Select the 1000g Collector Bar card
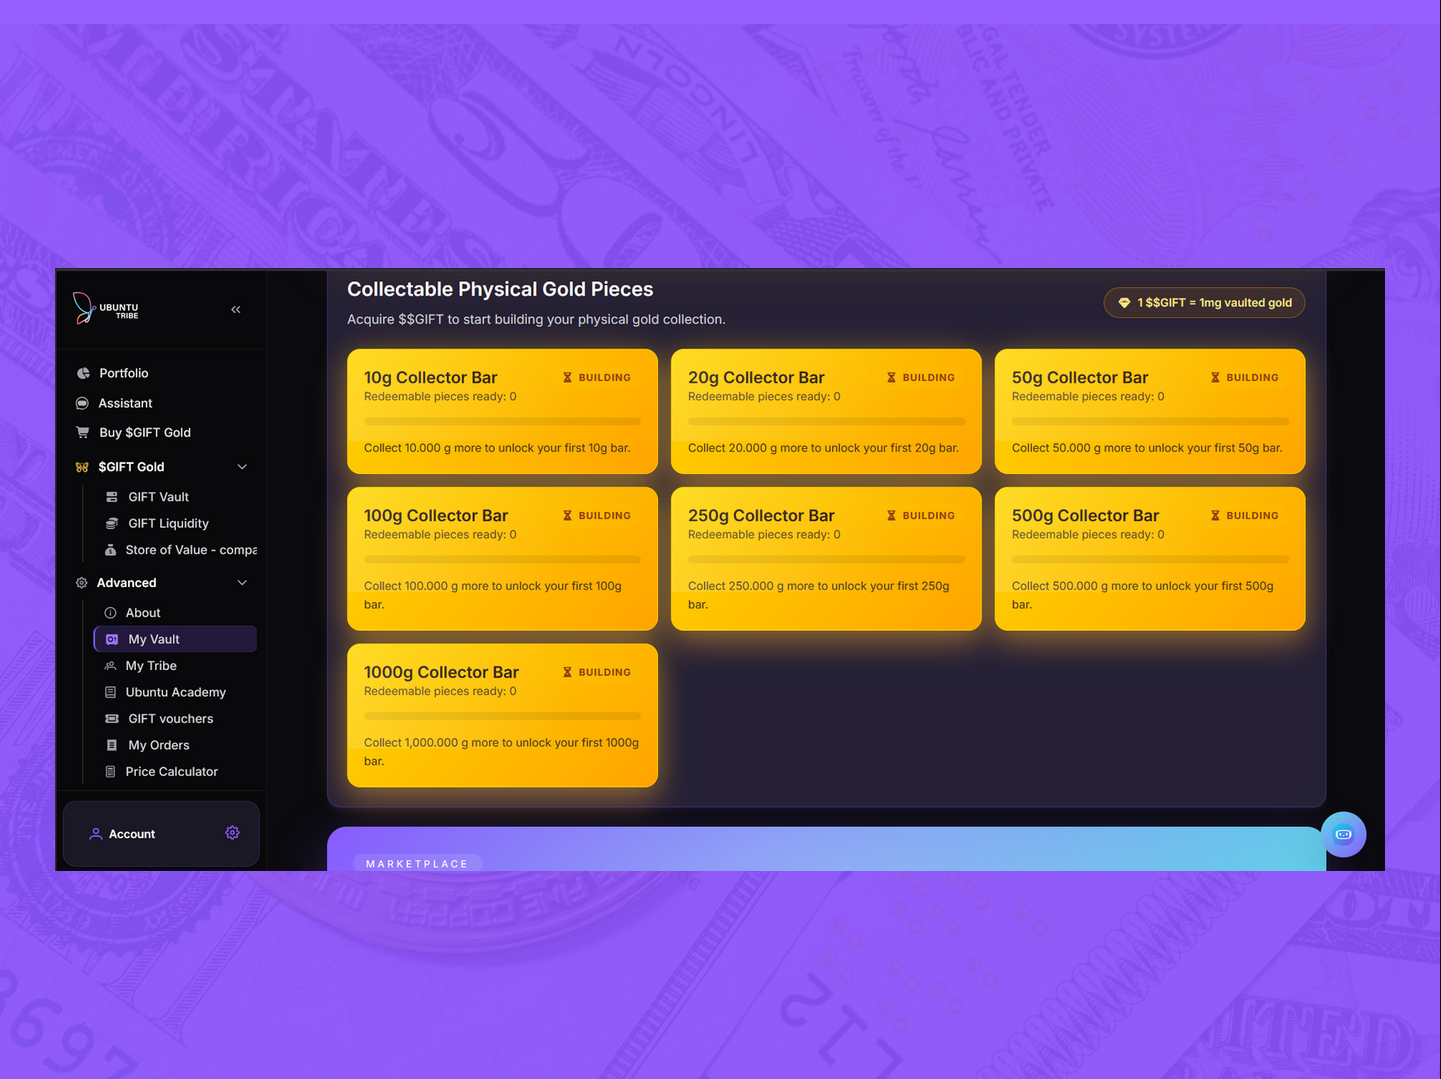1441x1079 pixels. tap(502, 715)
